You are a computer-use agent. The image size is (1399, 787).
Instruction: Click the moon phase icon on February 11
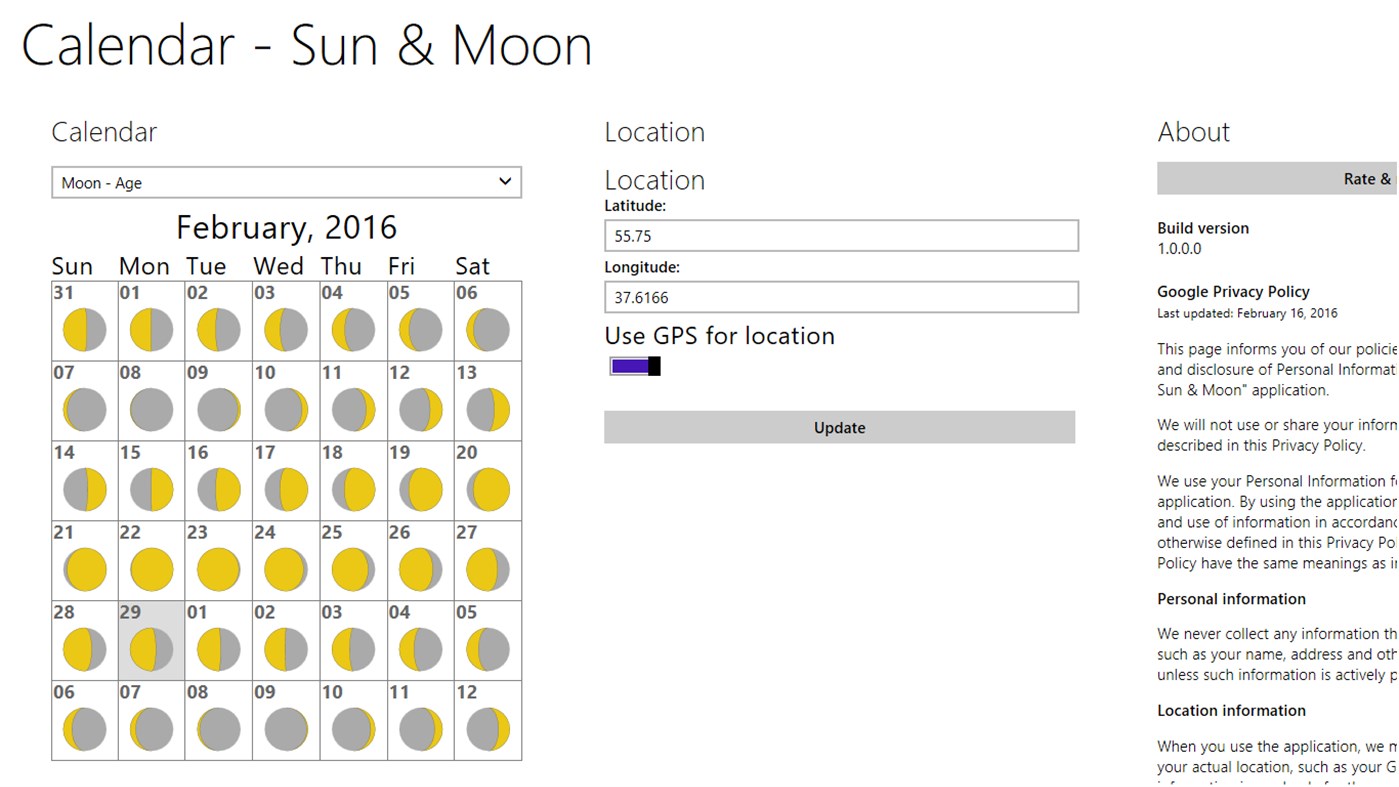pos(353,408)
